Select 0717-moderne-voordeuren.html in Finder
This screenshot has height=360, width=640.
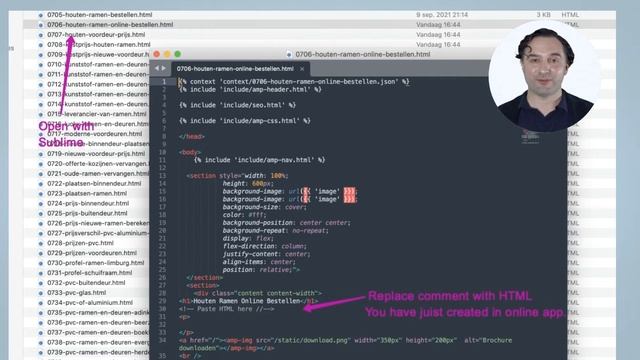point(94,134)
